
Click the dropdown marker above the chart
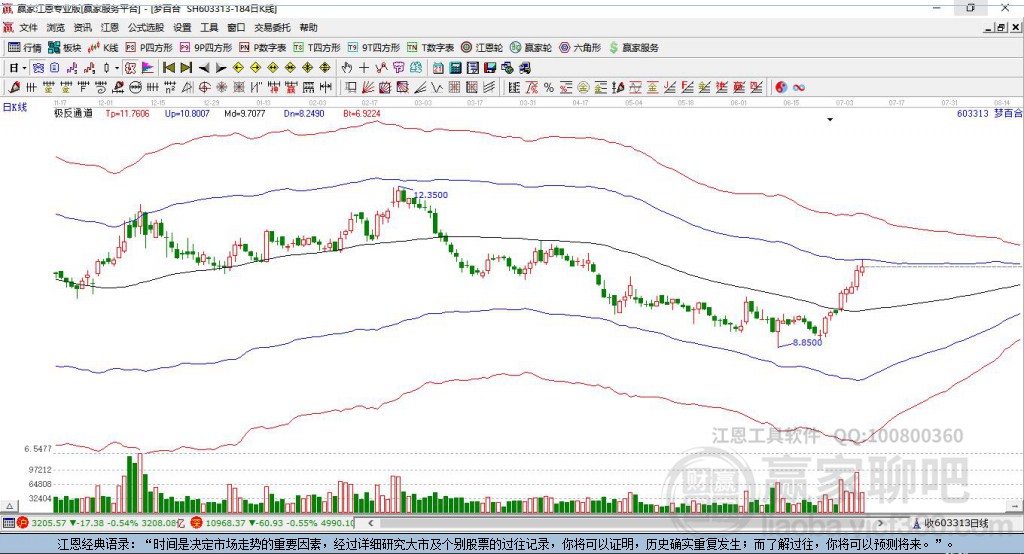click(x=830, y=120)
